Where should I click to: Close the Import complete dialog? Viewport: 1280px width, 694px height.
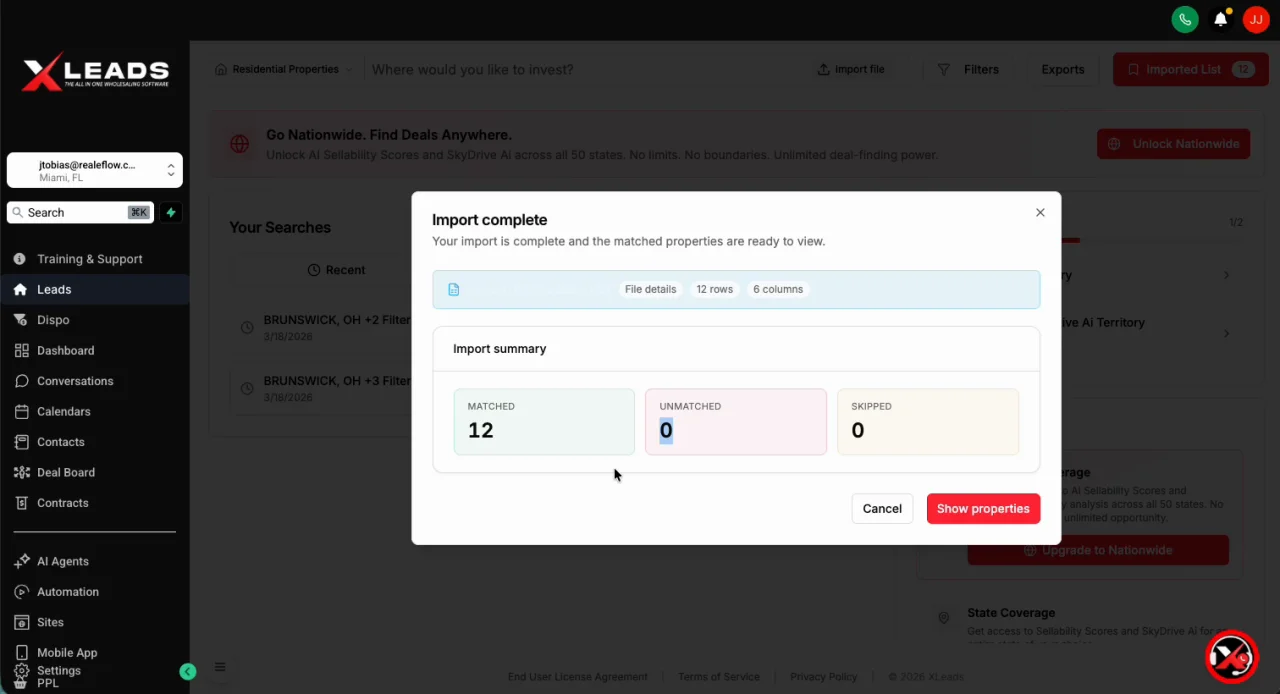pyautogui.click(x=1040, y=212)
